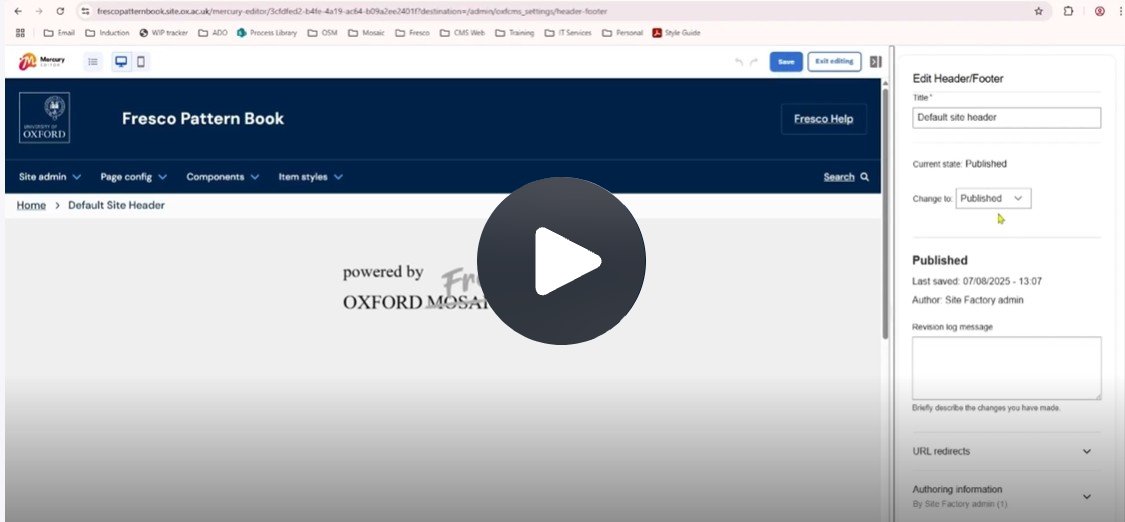The width and height of the screenshot is (1125, 522).
Task: Open the Personal bookmark folder
Action: tap(623, 33)
